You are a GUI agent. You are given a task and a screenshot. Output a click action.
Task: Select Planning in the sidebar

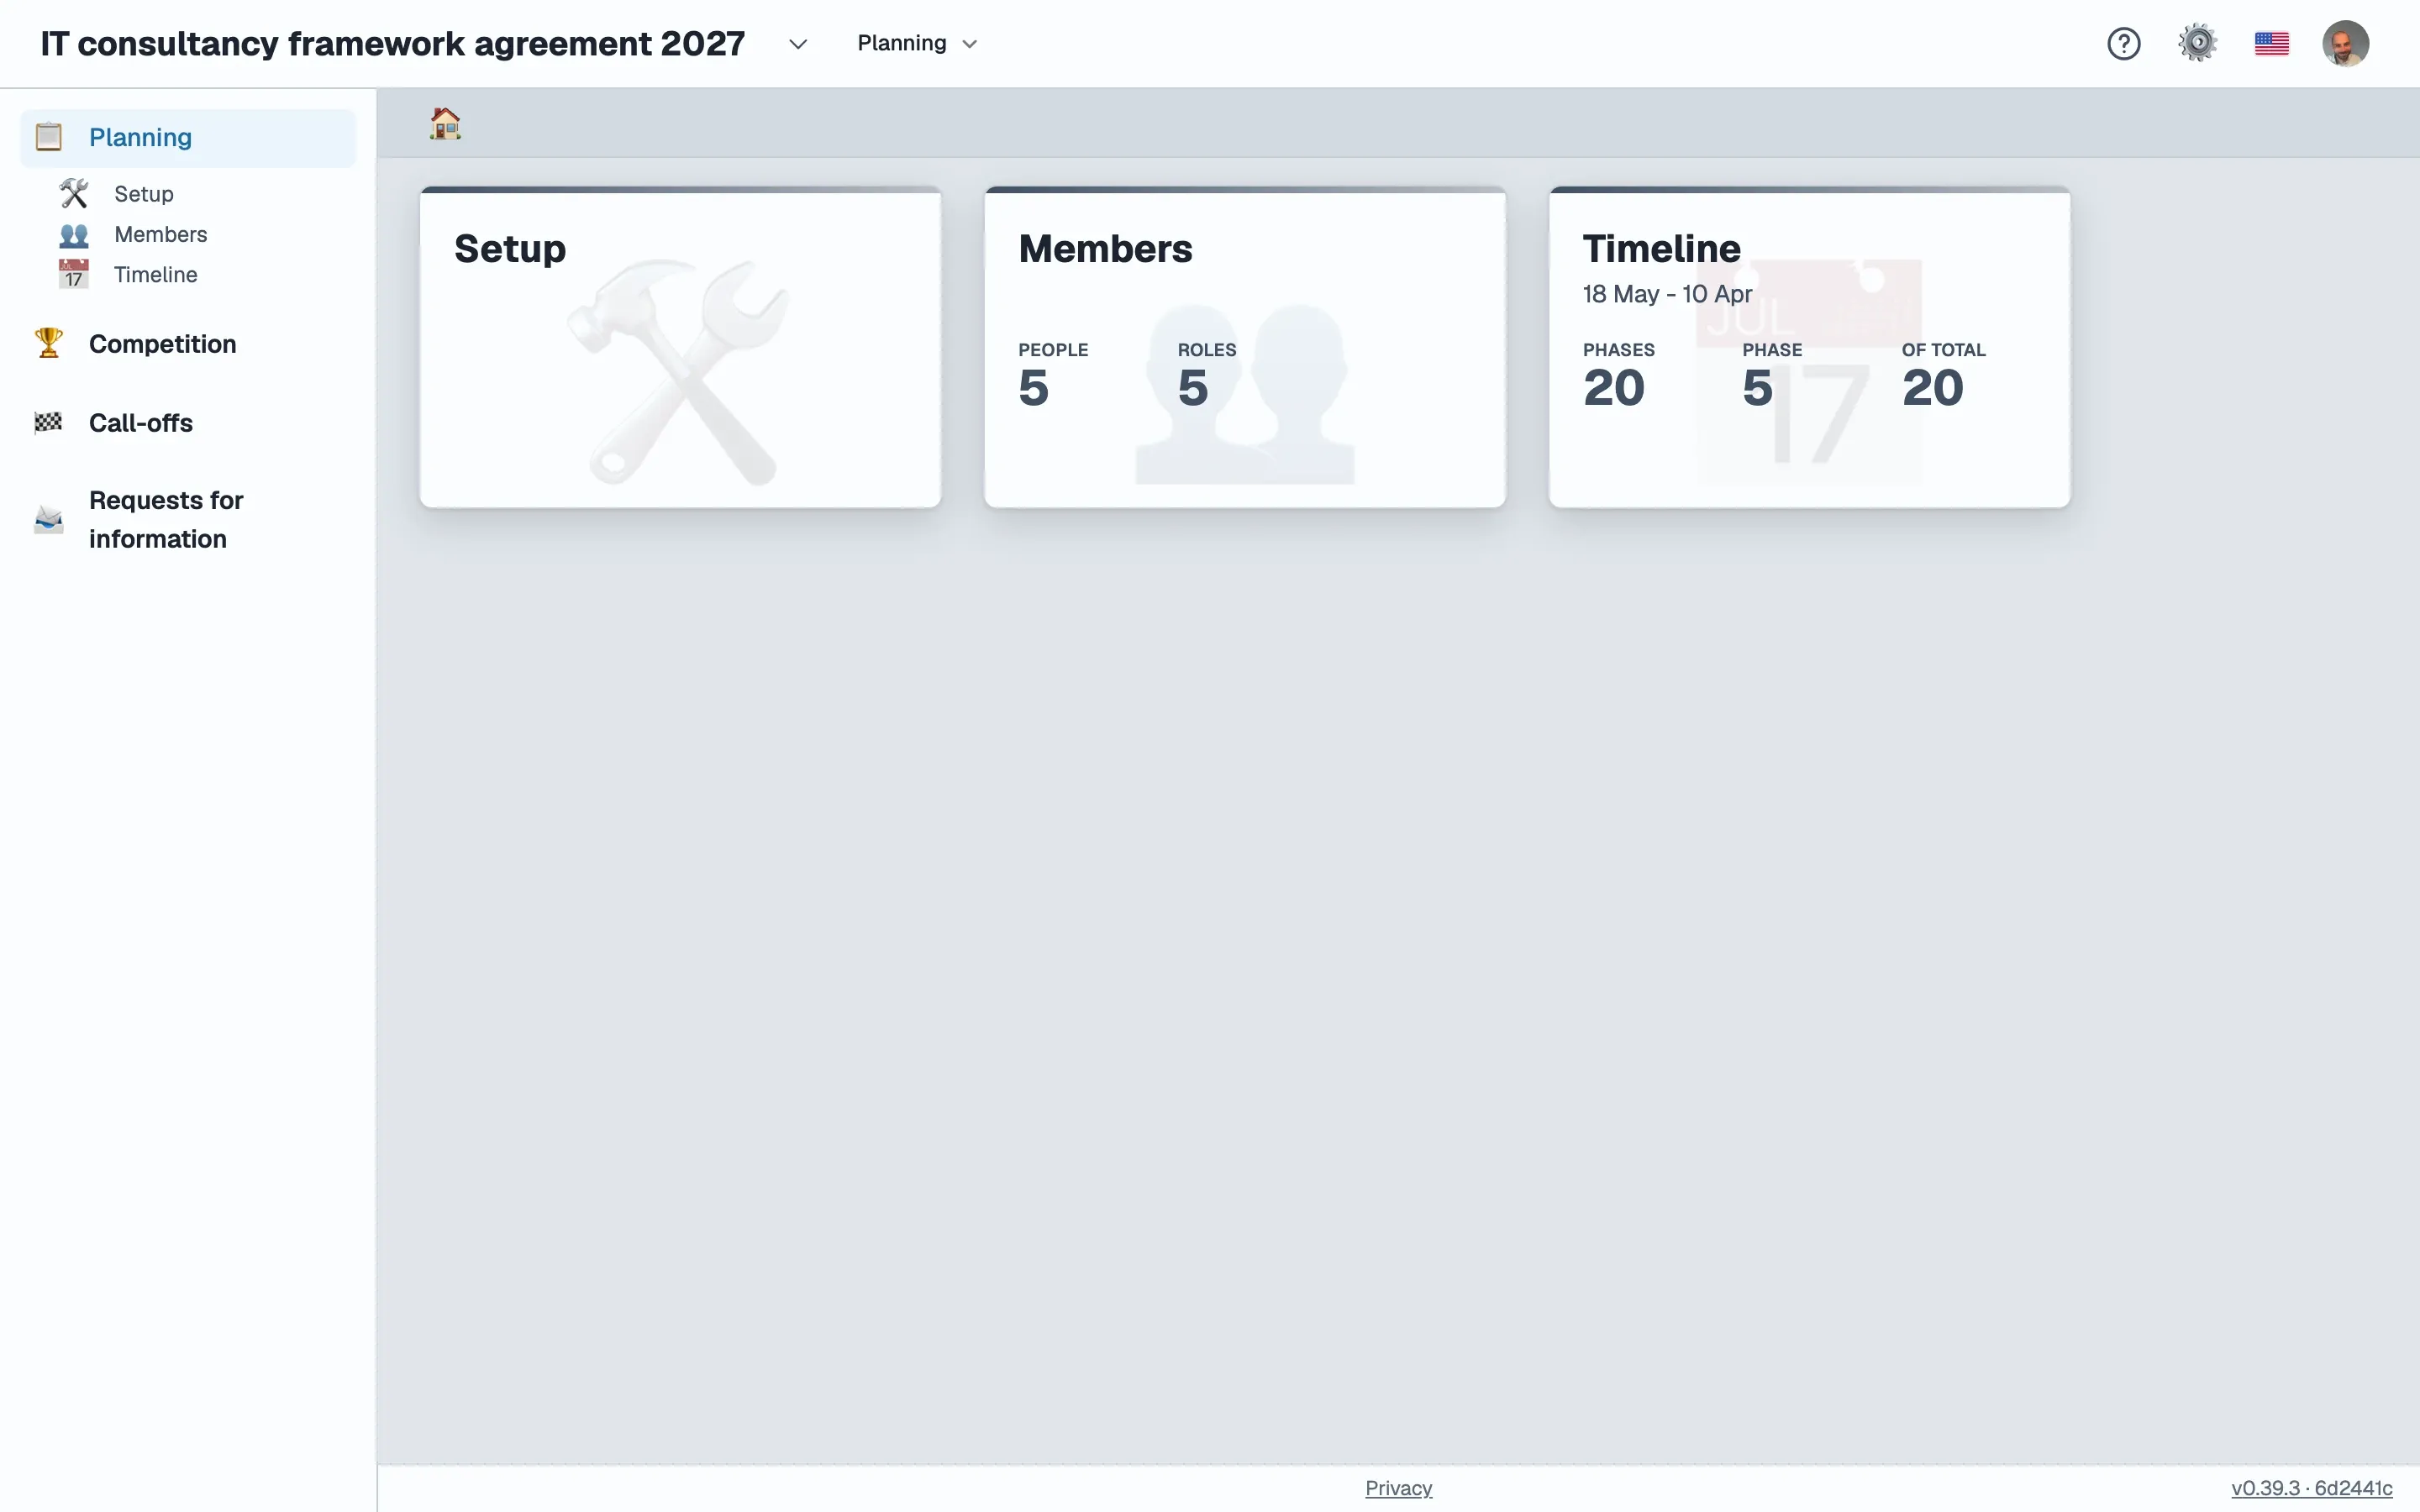coord(188,138)
